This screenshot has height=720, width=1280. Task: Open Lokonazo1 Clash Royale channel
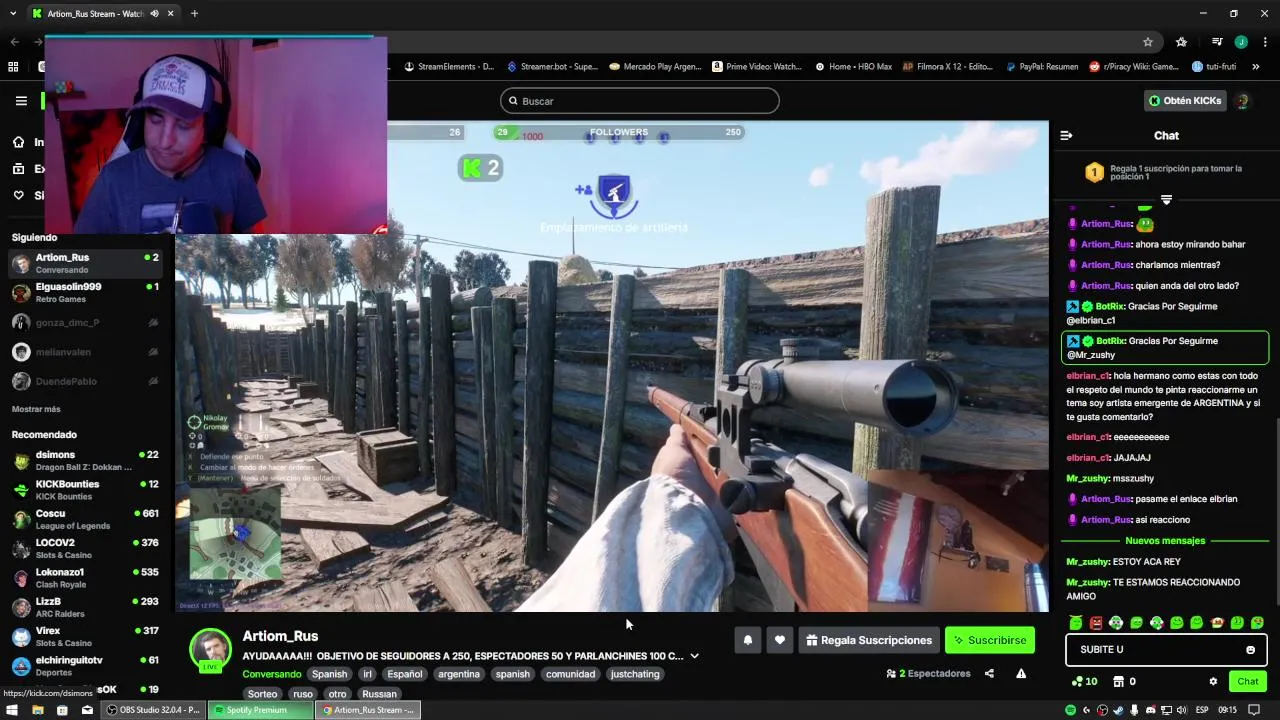pyautogui.click(x=85, y=578)
